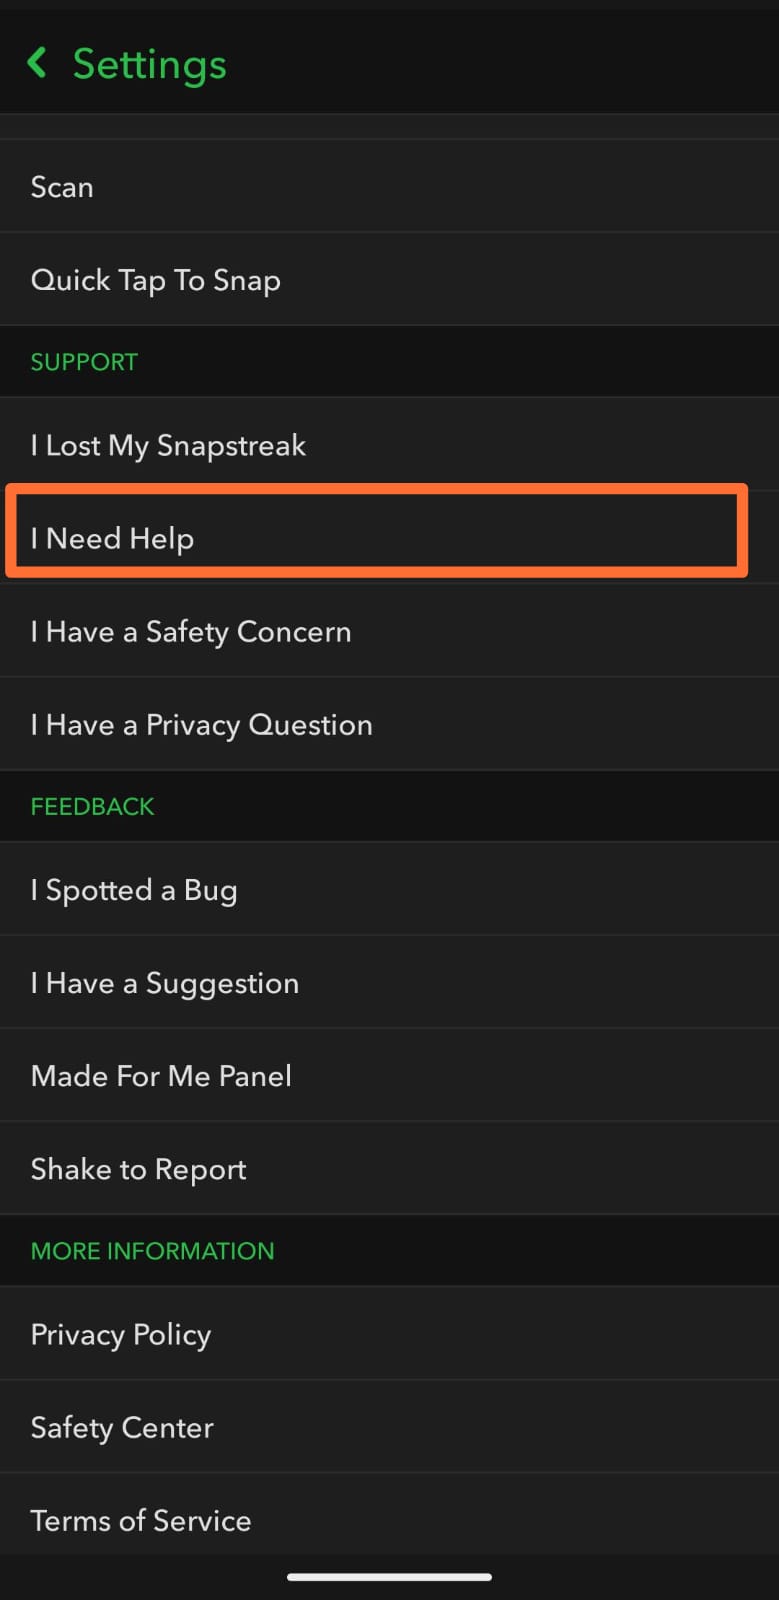Click the FEEDBACK section header
The image size is (779, 1600).
[x=92, y=806]
